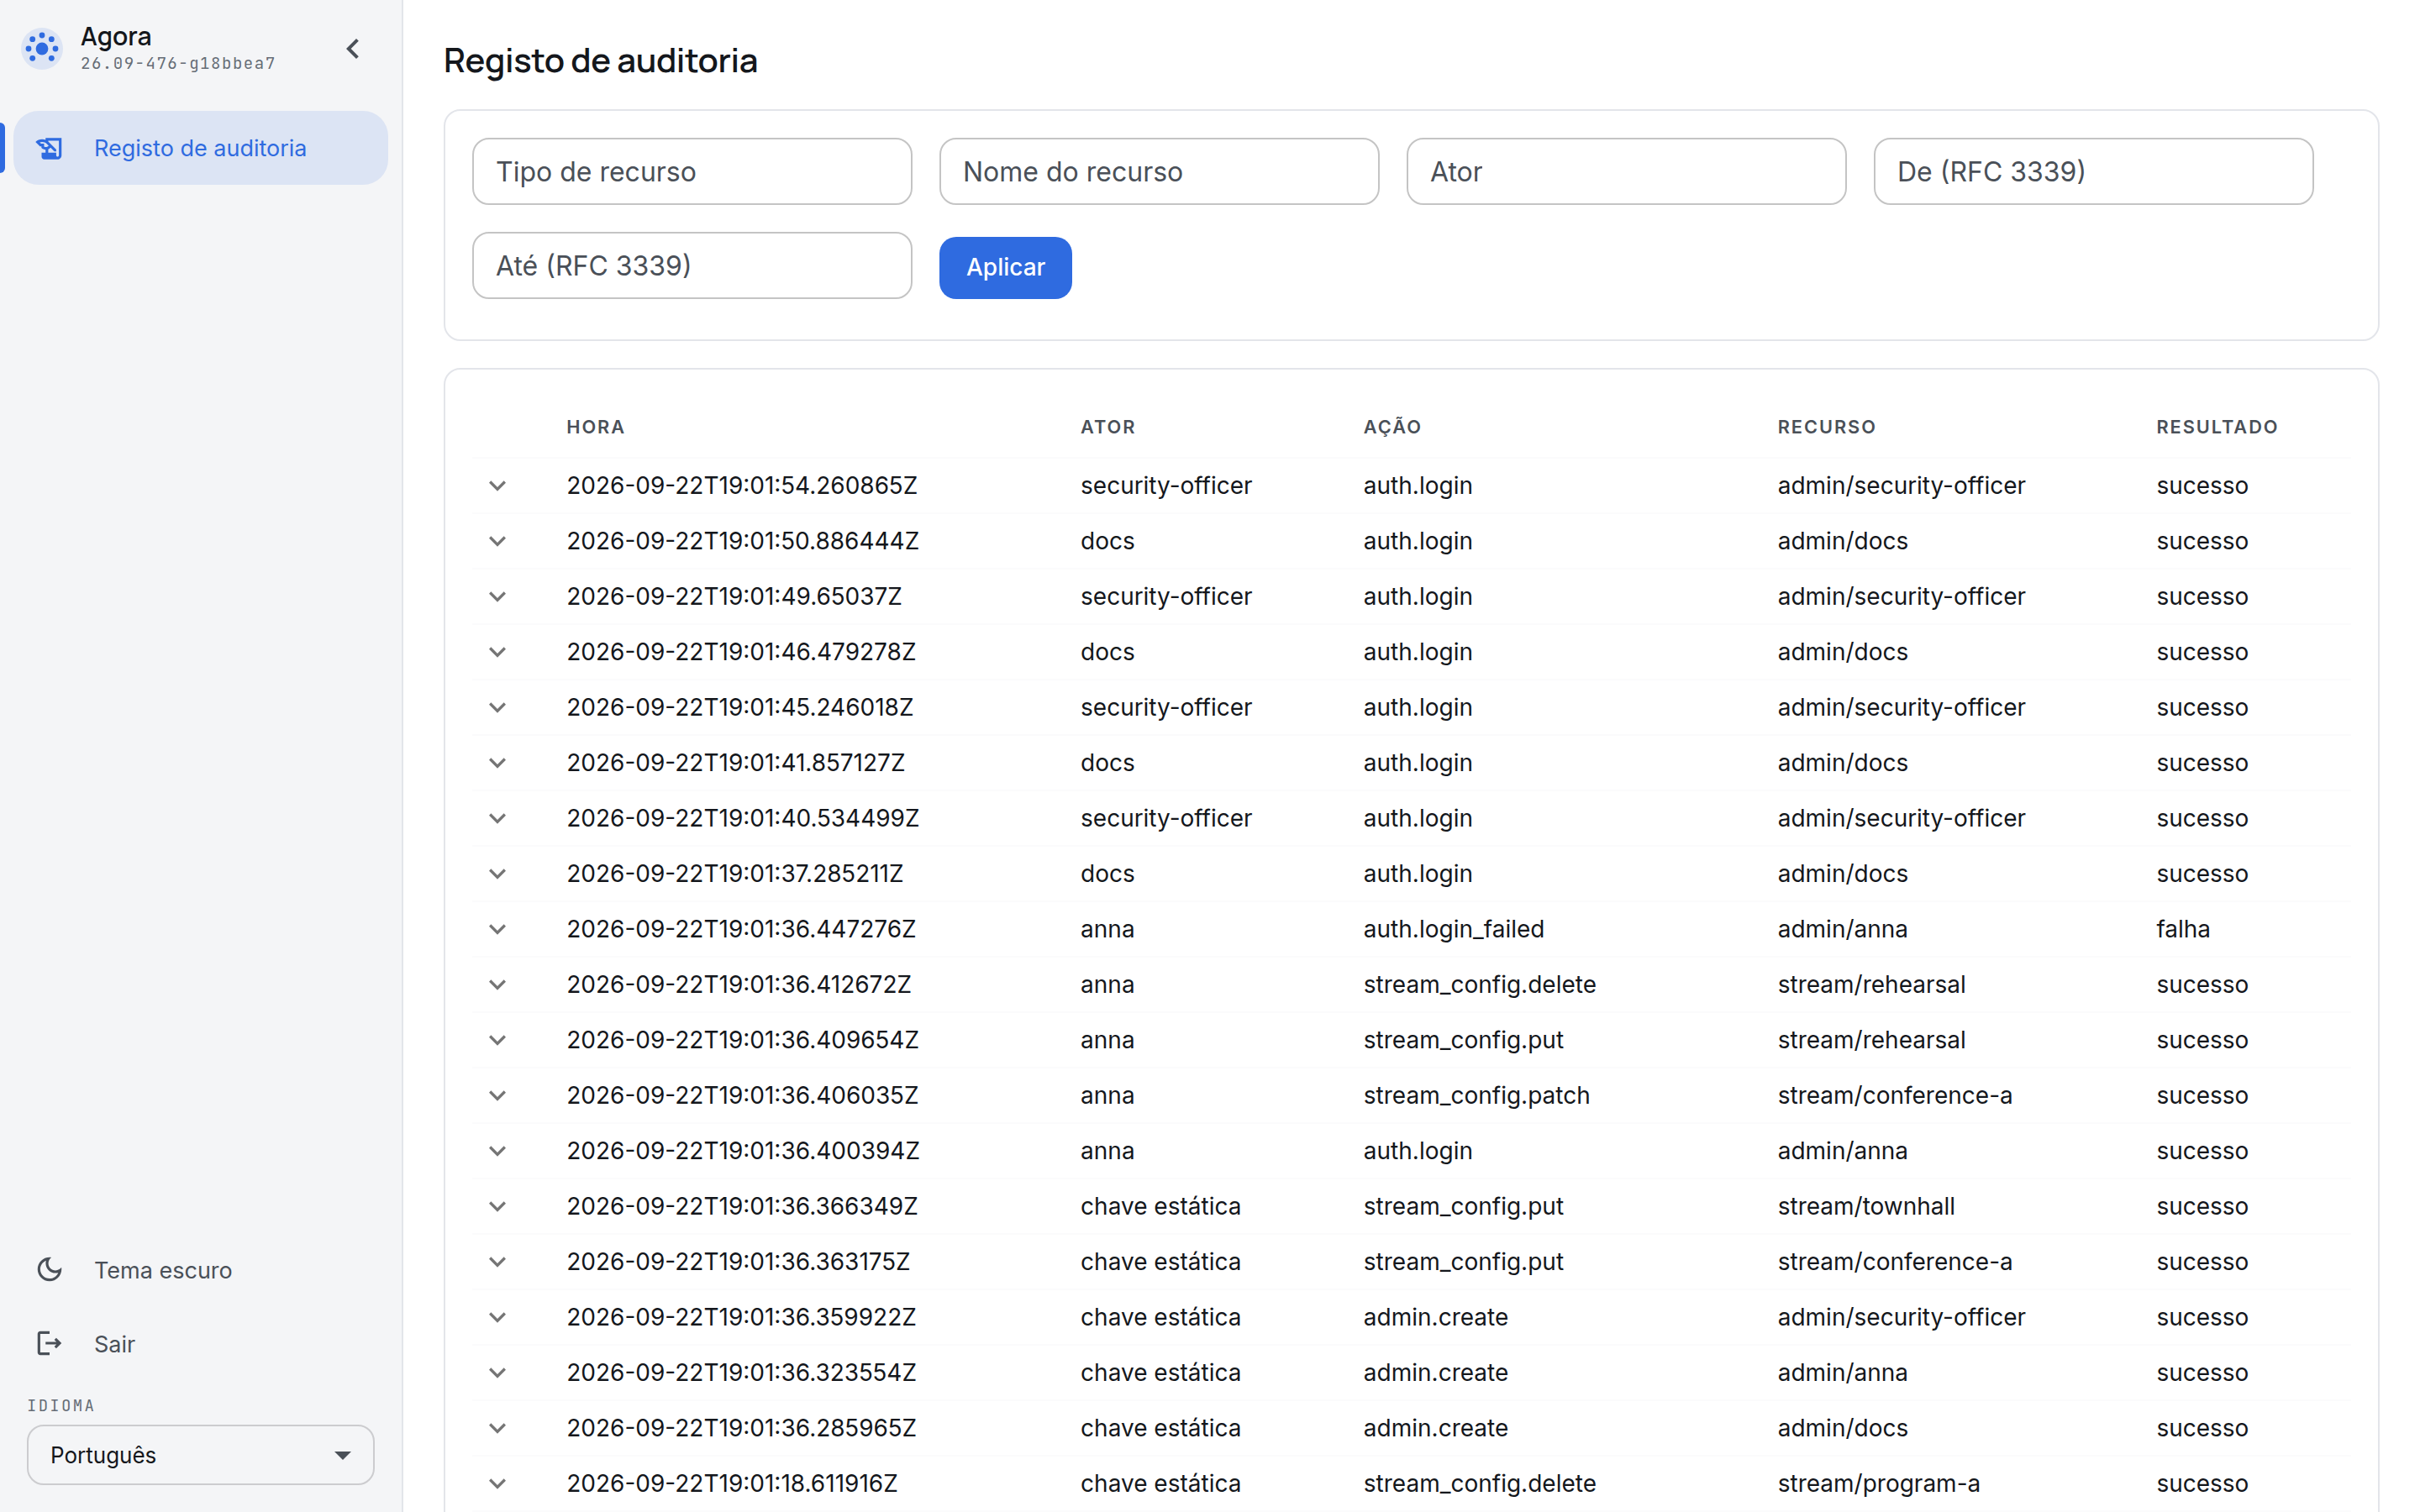Expand the stream_config.patch row chevron
This screenshot has width=2420, height=1512.
[x=497, y=1096]
